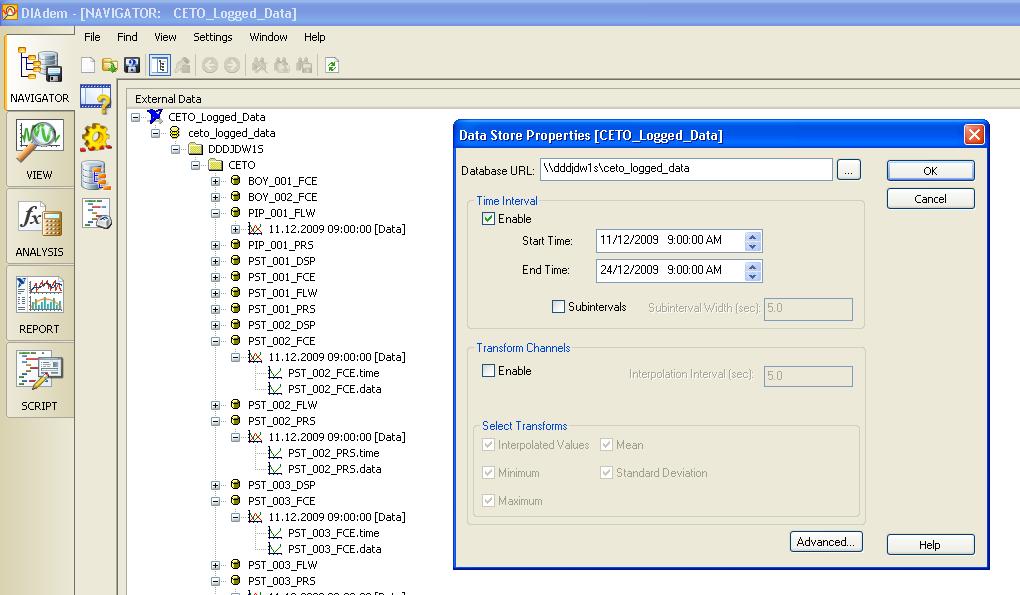Viewport: 1020px width, 595px height.
Task: Collapse the CETO_Logged_Data root node
Action: [135, 117]
